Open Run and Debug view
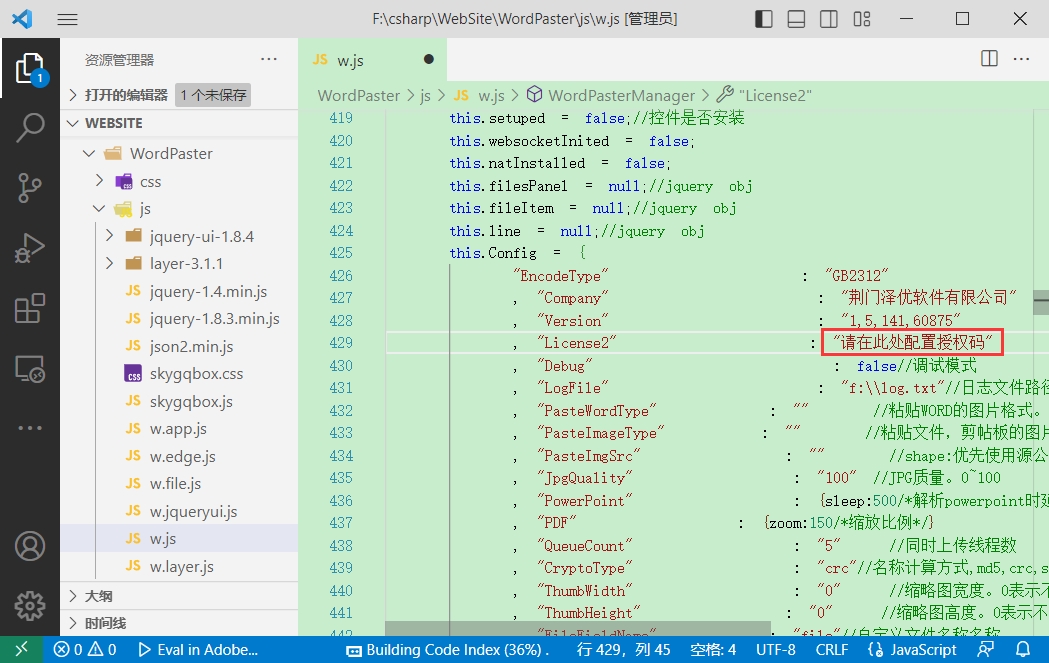Viewport: 1049px width, 663px height. point(30,248)
